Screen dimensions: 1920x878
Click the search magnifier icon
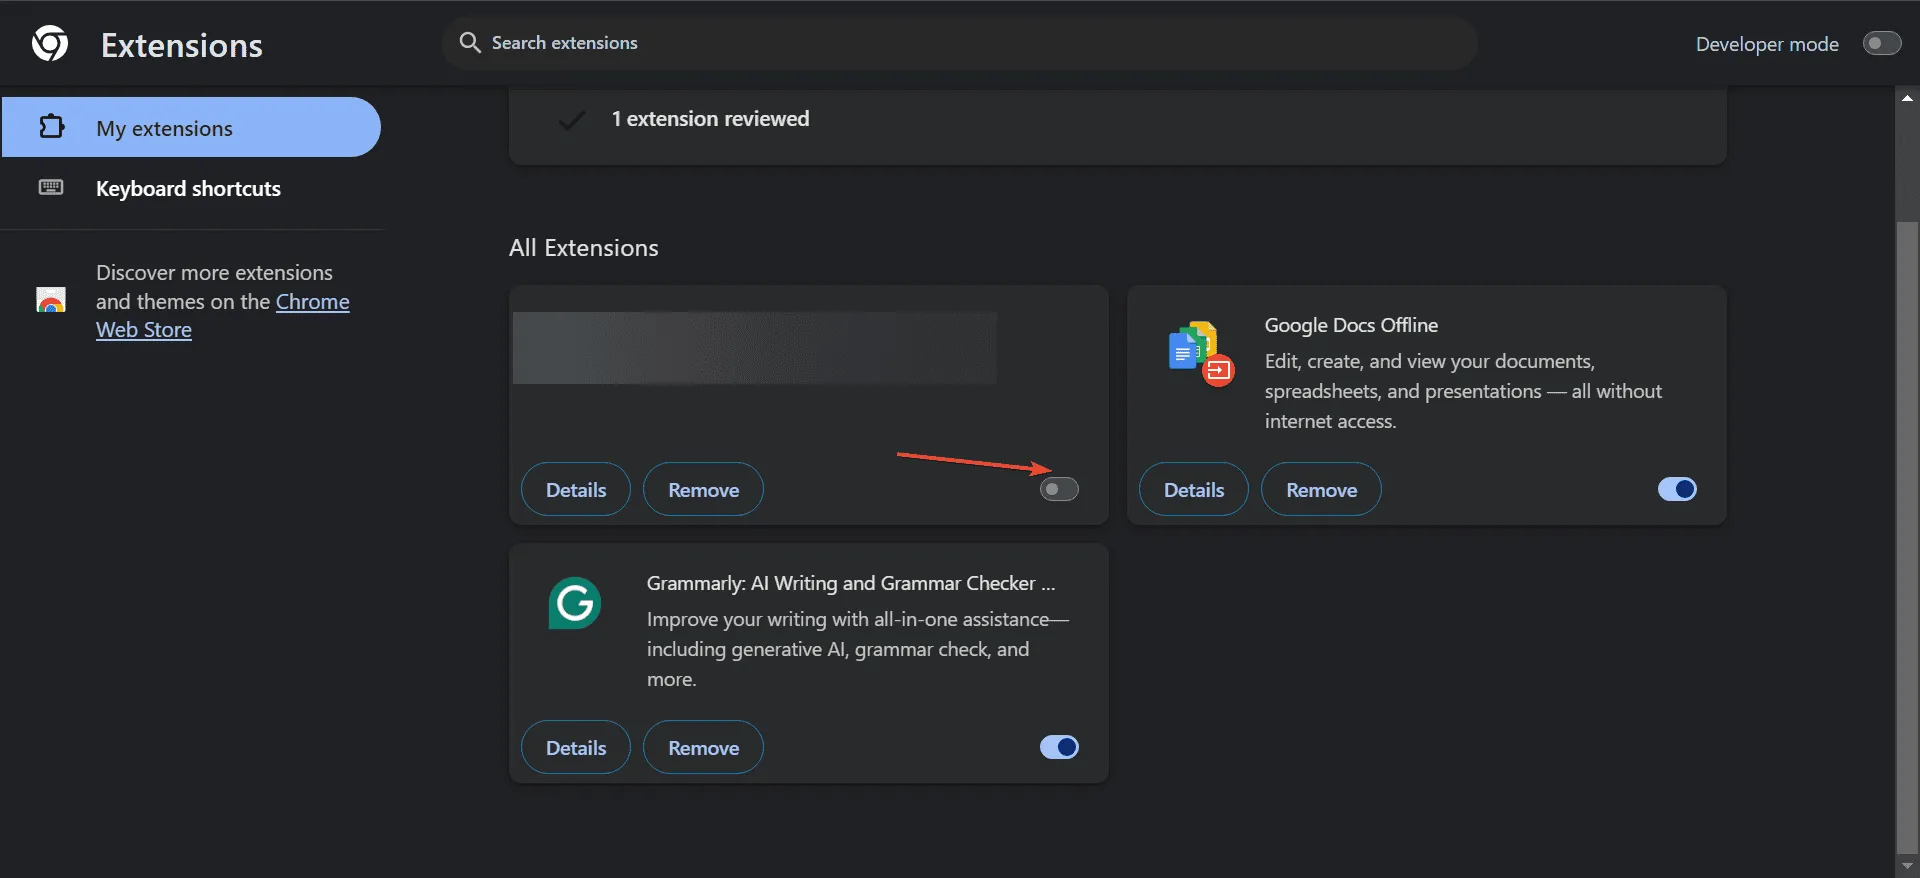point(469,43)
